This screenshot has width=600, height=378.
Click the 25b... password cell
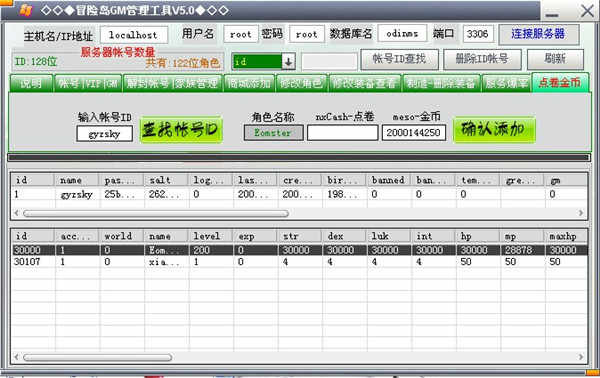click(122, 194)
